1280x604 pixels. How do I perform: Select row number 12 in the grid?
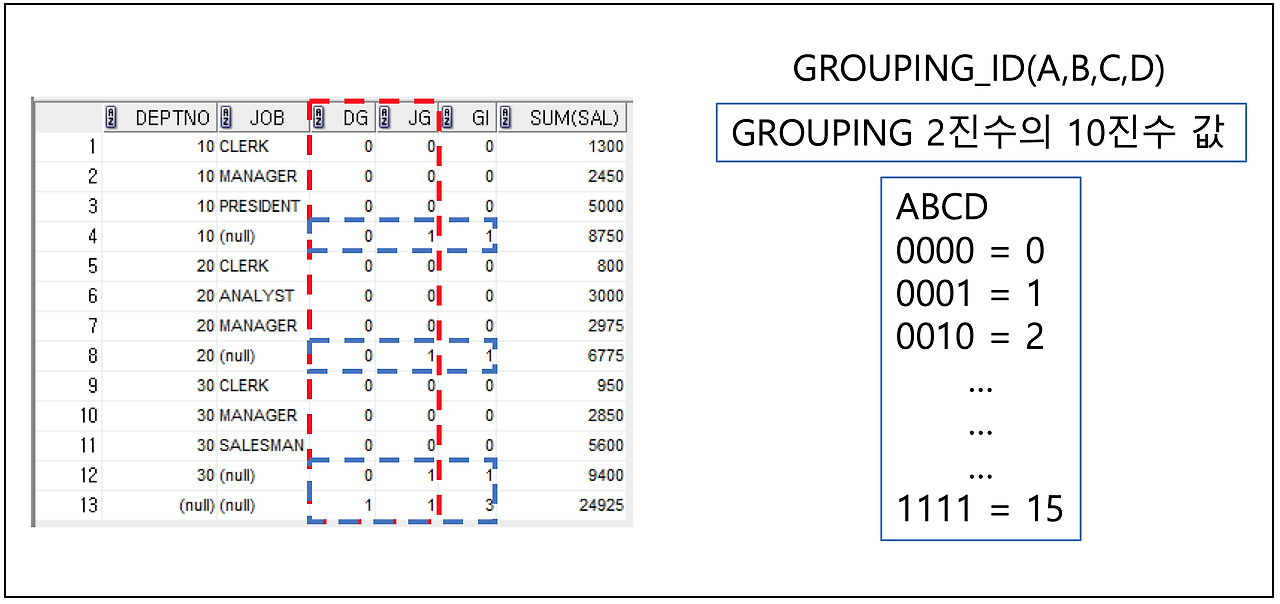(x=89, y=476)
